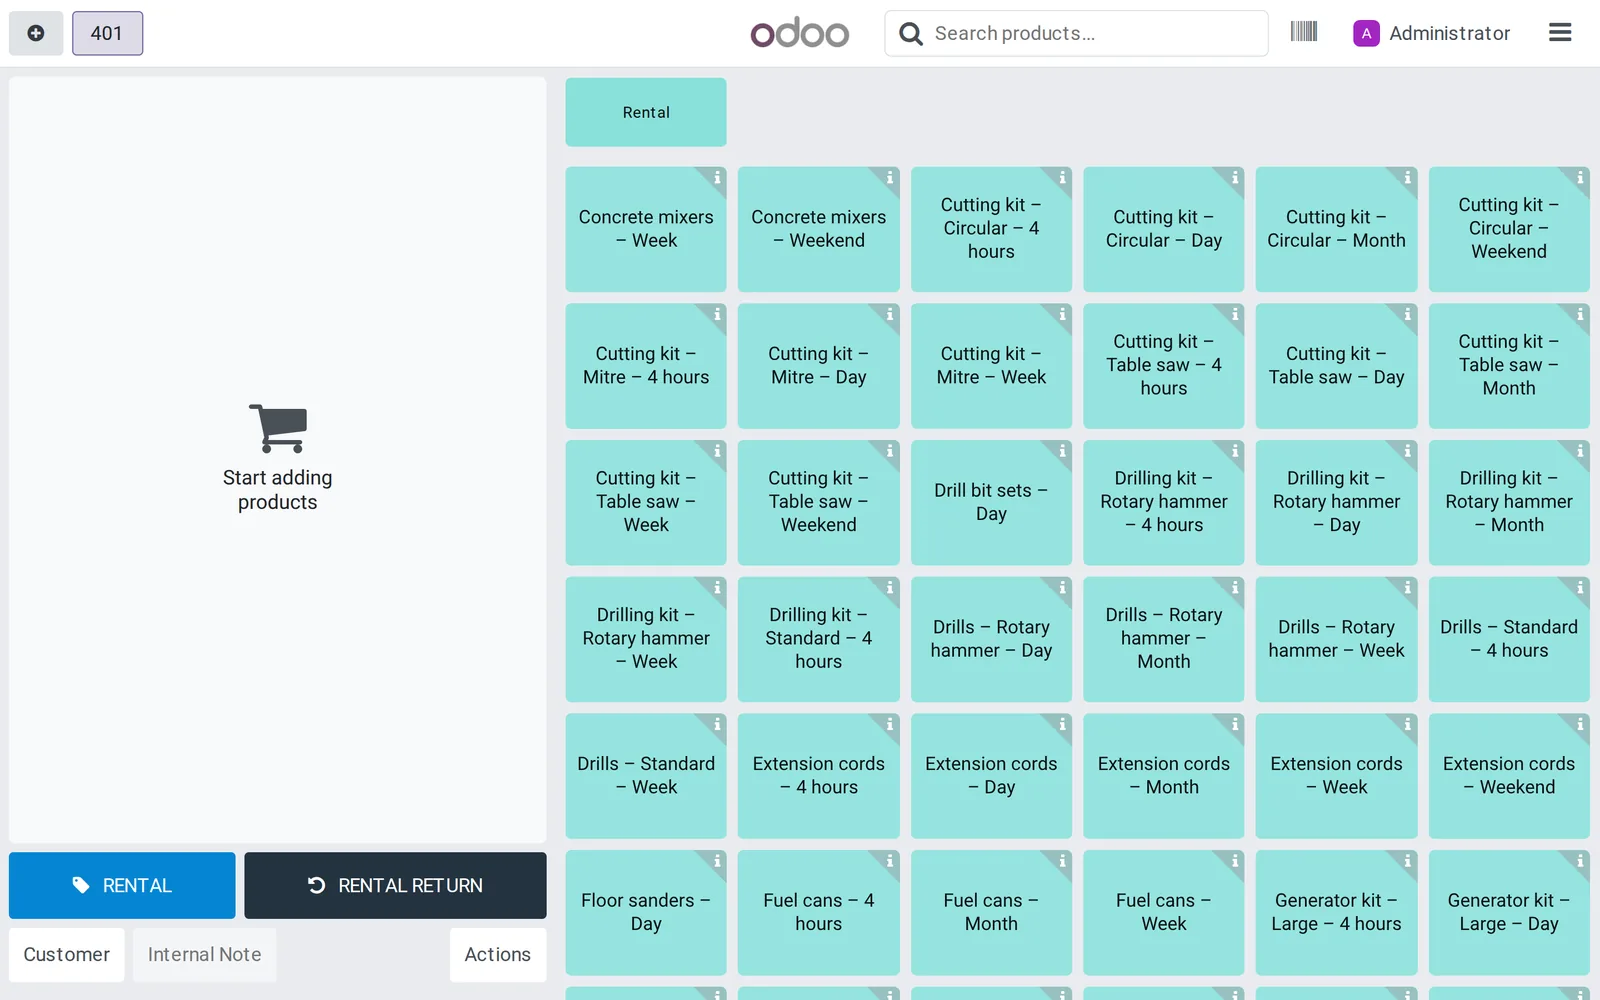Select Drills – Rotary hammer – Week product
The width and height of the screenshot is (1600, 1000).
pos(1336,639)
